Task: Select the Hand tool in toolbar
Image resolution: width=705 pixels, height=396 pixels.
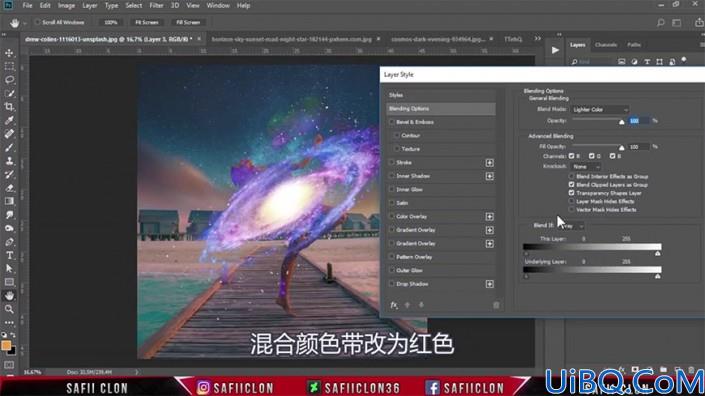Action: click(x=9, y=296)
